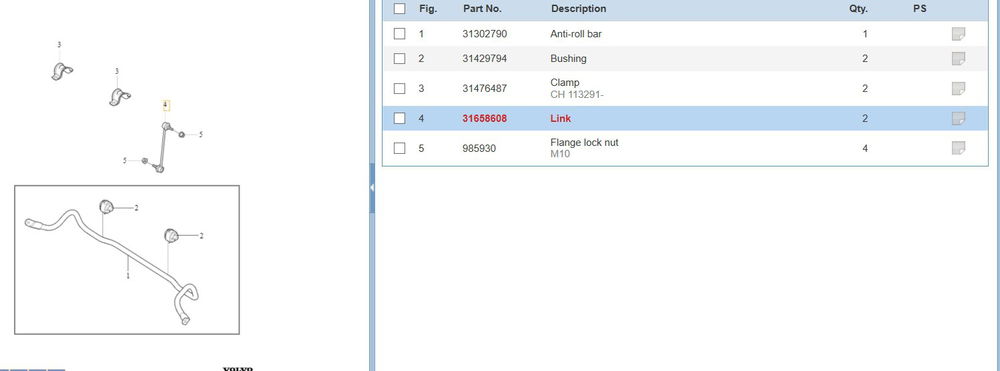
Task: Select the M10 size note
Action: [x=560, y=154]
